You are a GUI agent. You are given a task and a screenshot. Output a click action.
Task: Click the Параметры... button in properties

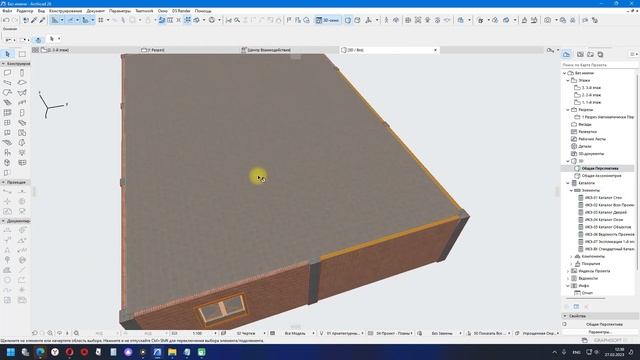[600, 332]
